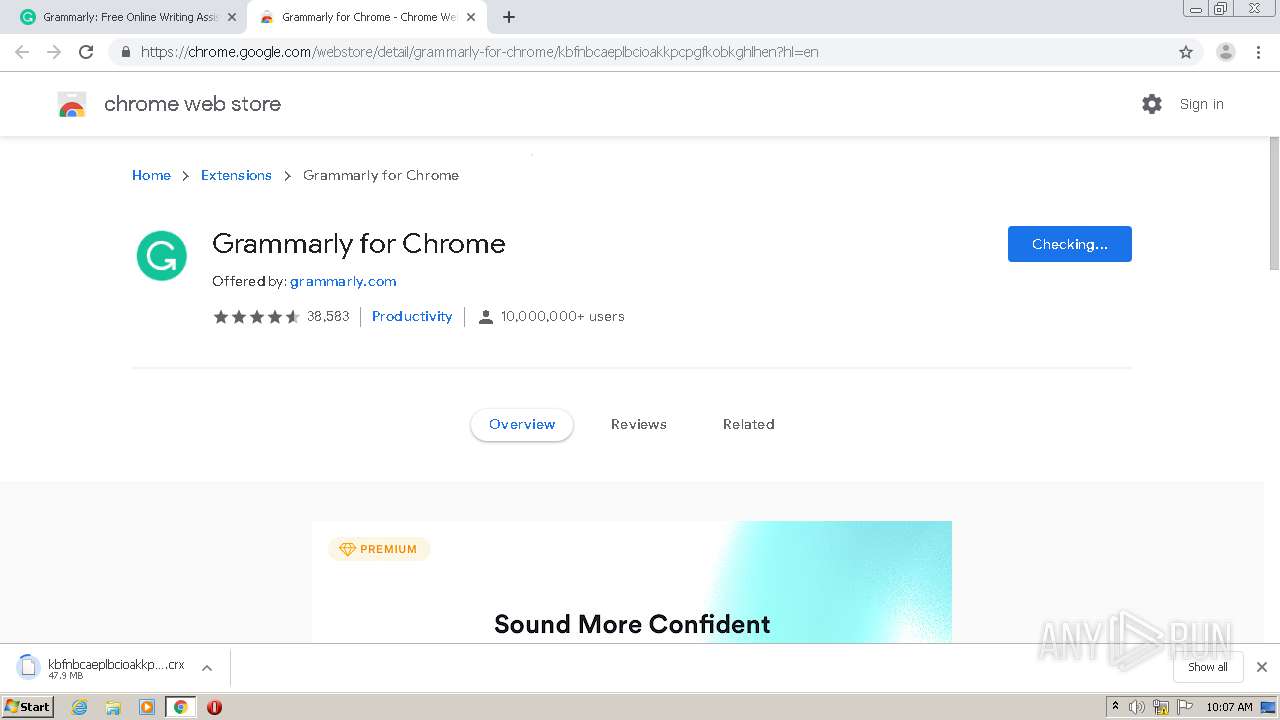Click the Sound More Confident promo image
This screenshot has width=1280, height=720.
coord(632,582)
